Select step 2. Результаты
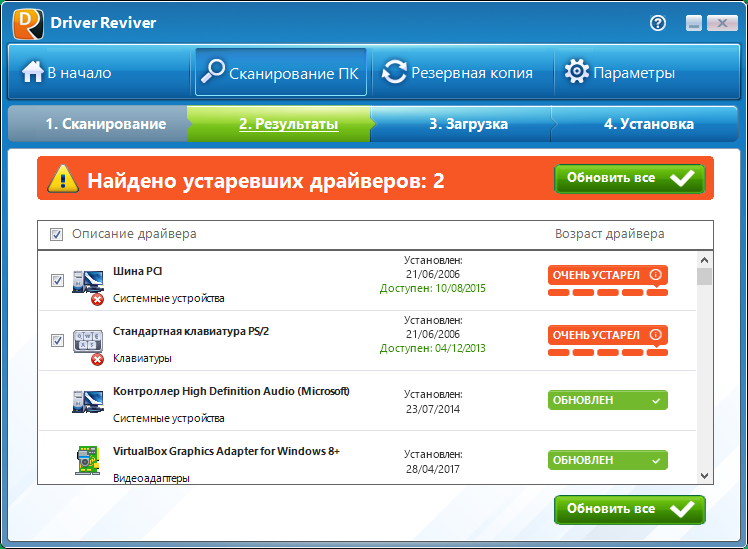Image resolution: width=748 pixels, height=549 pixels. click(x=279, y=124)
